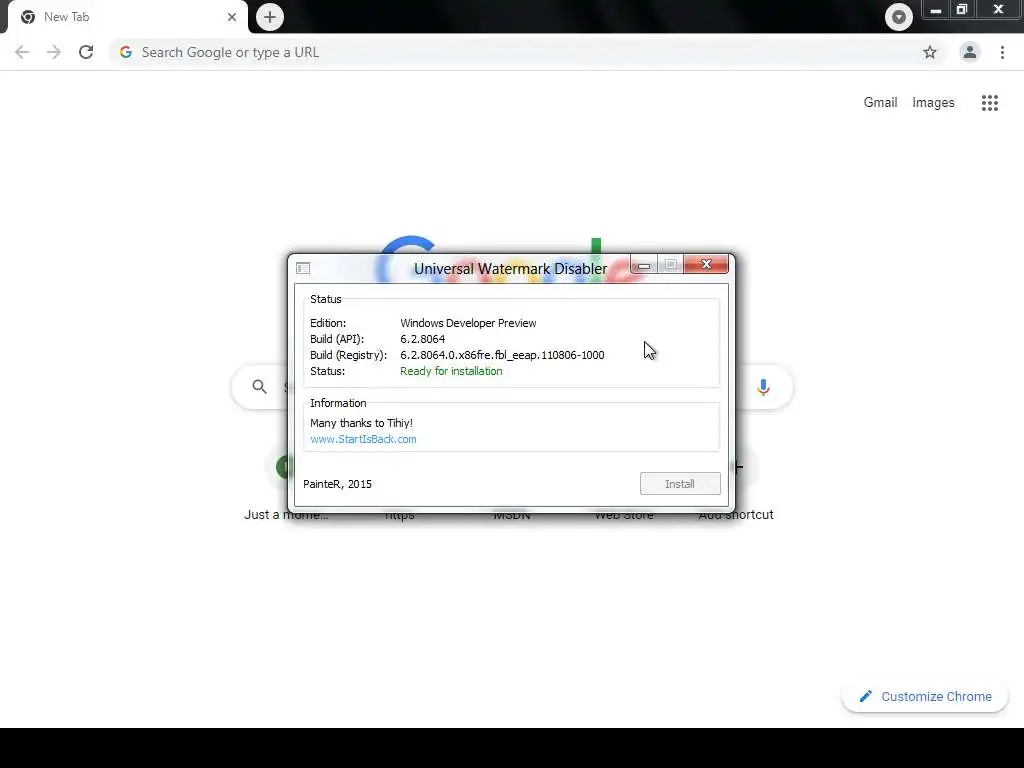The height and width of the screenshot is (768, 1024).
Task: Open the Chrome profile avatar
Action: pos(970,52)
